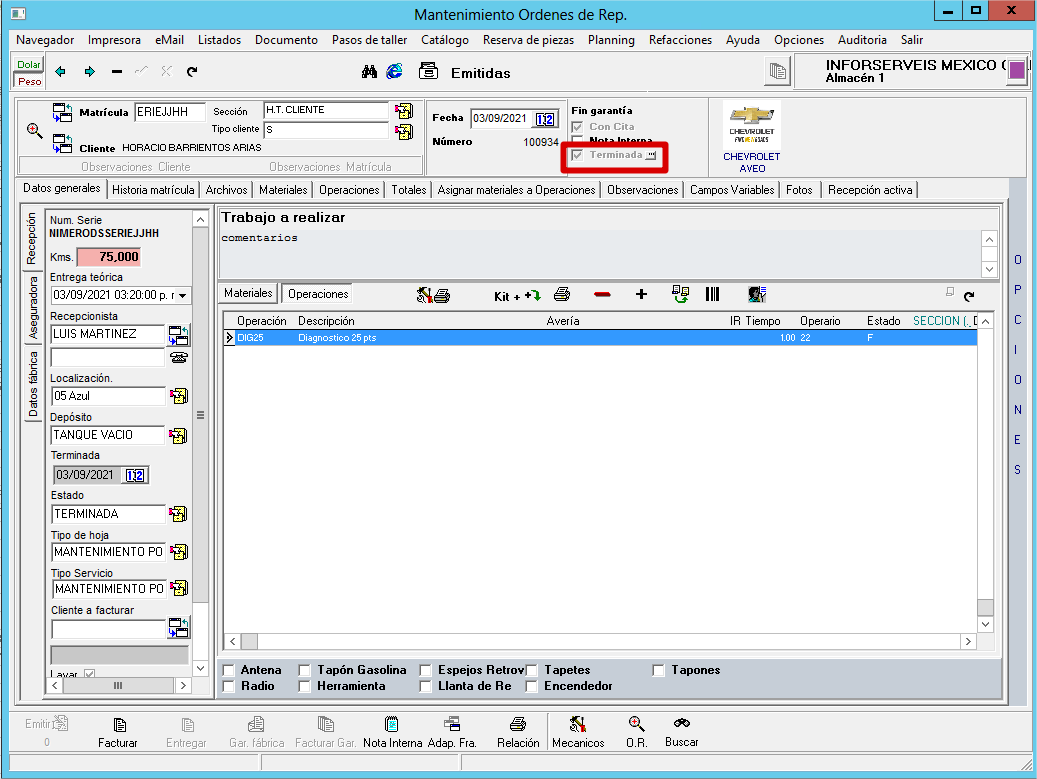Enable the Antena checkbox
Viewport: 1037px width, 779px height.
tap(229, 670)
